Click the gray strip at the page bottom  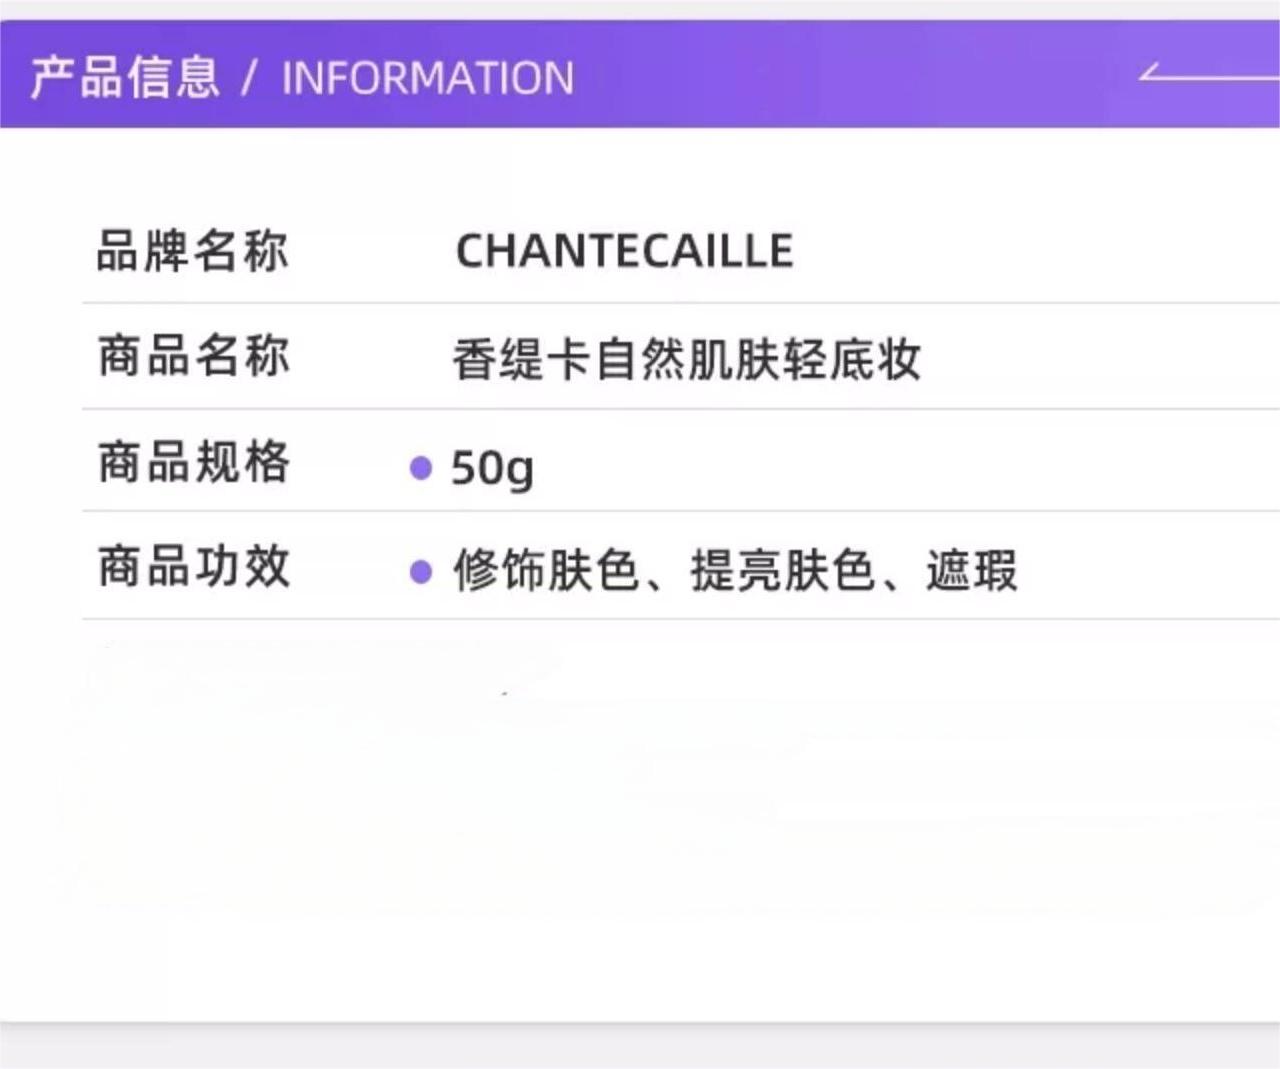pyautogui.click(x=640, y=1050)
